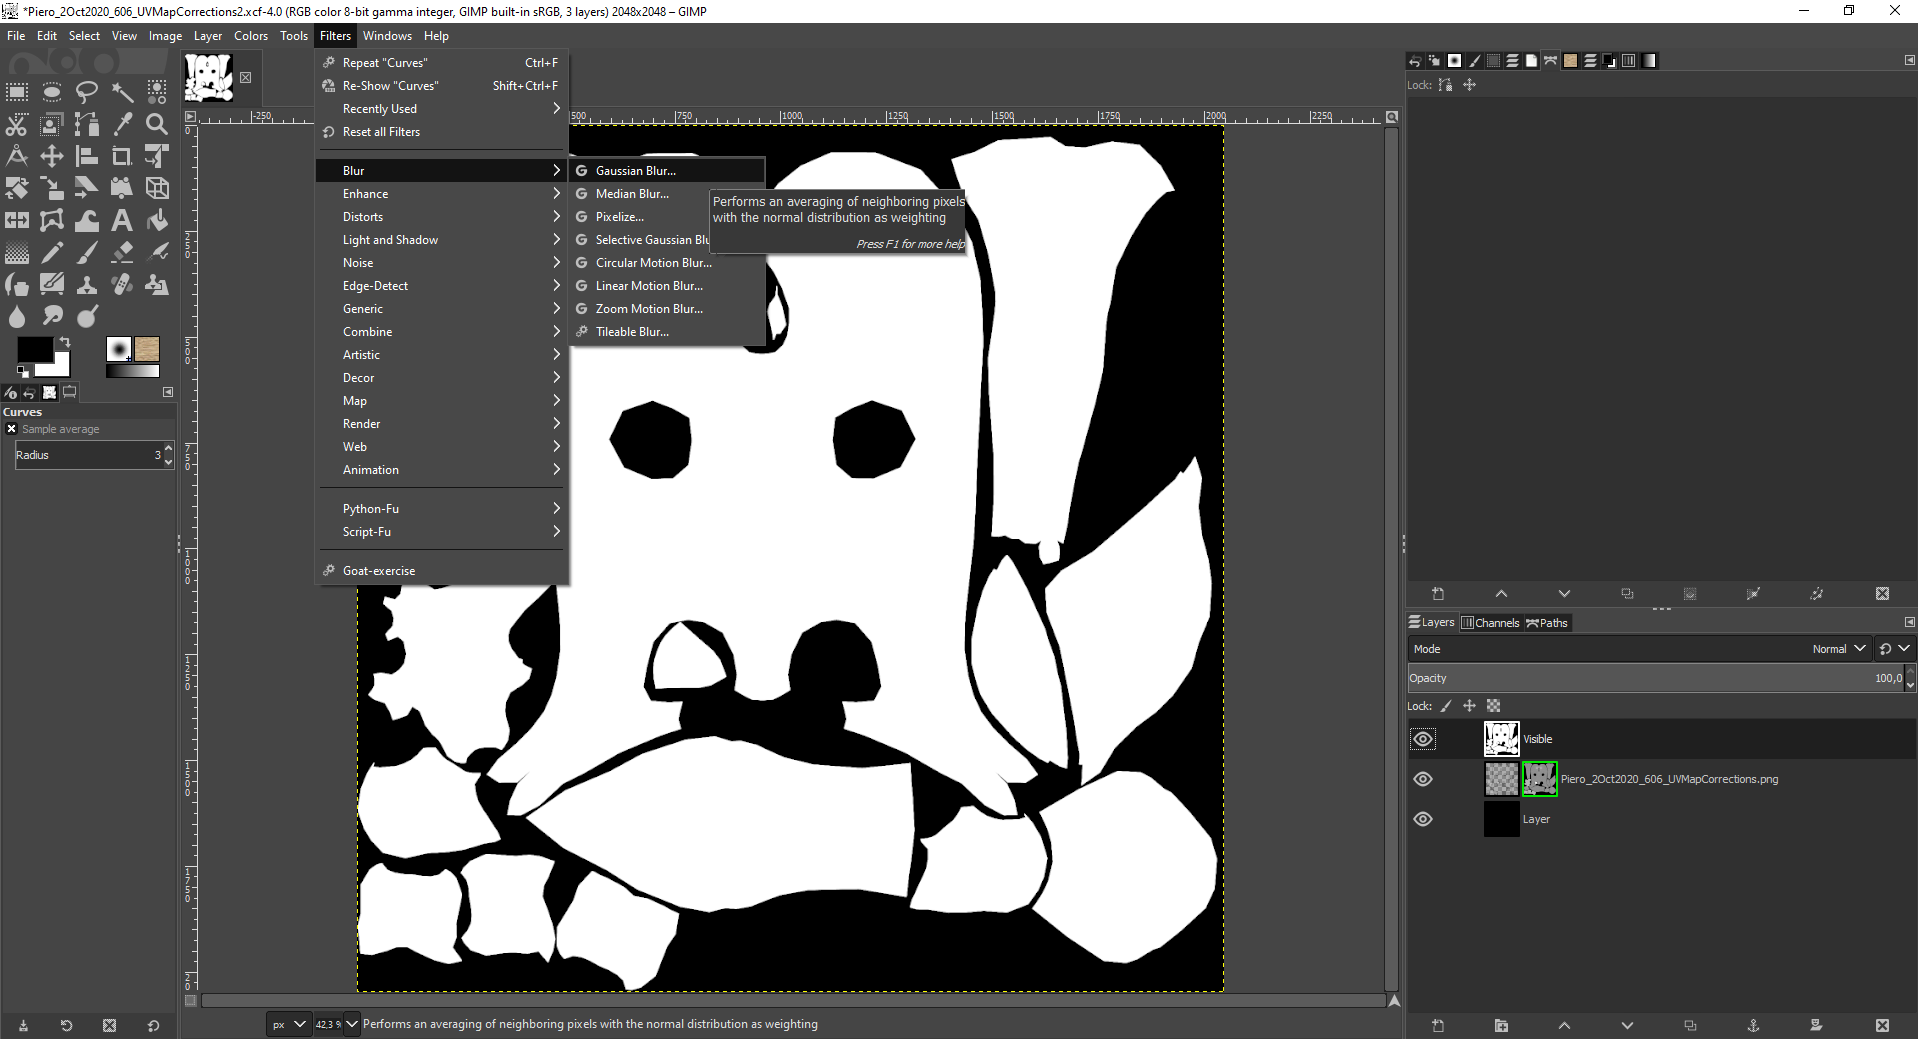The width and height of the screenshot is (1918, 1039).
Task: Hide the Visible layer with eye icon
Action: tap(1423, 739)
